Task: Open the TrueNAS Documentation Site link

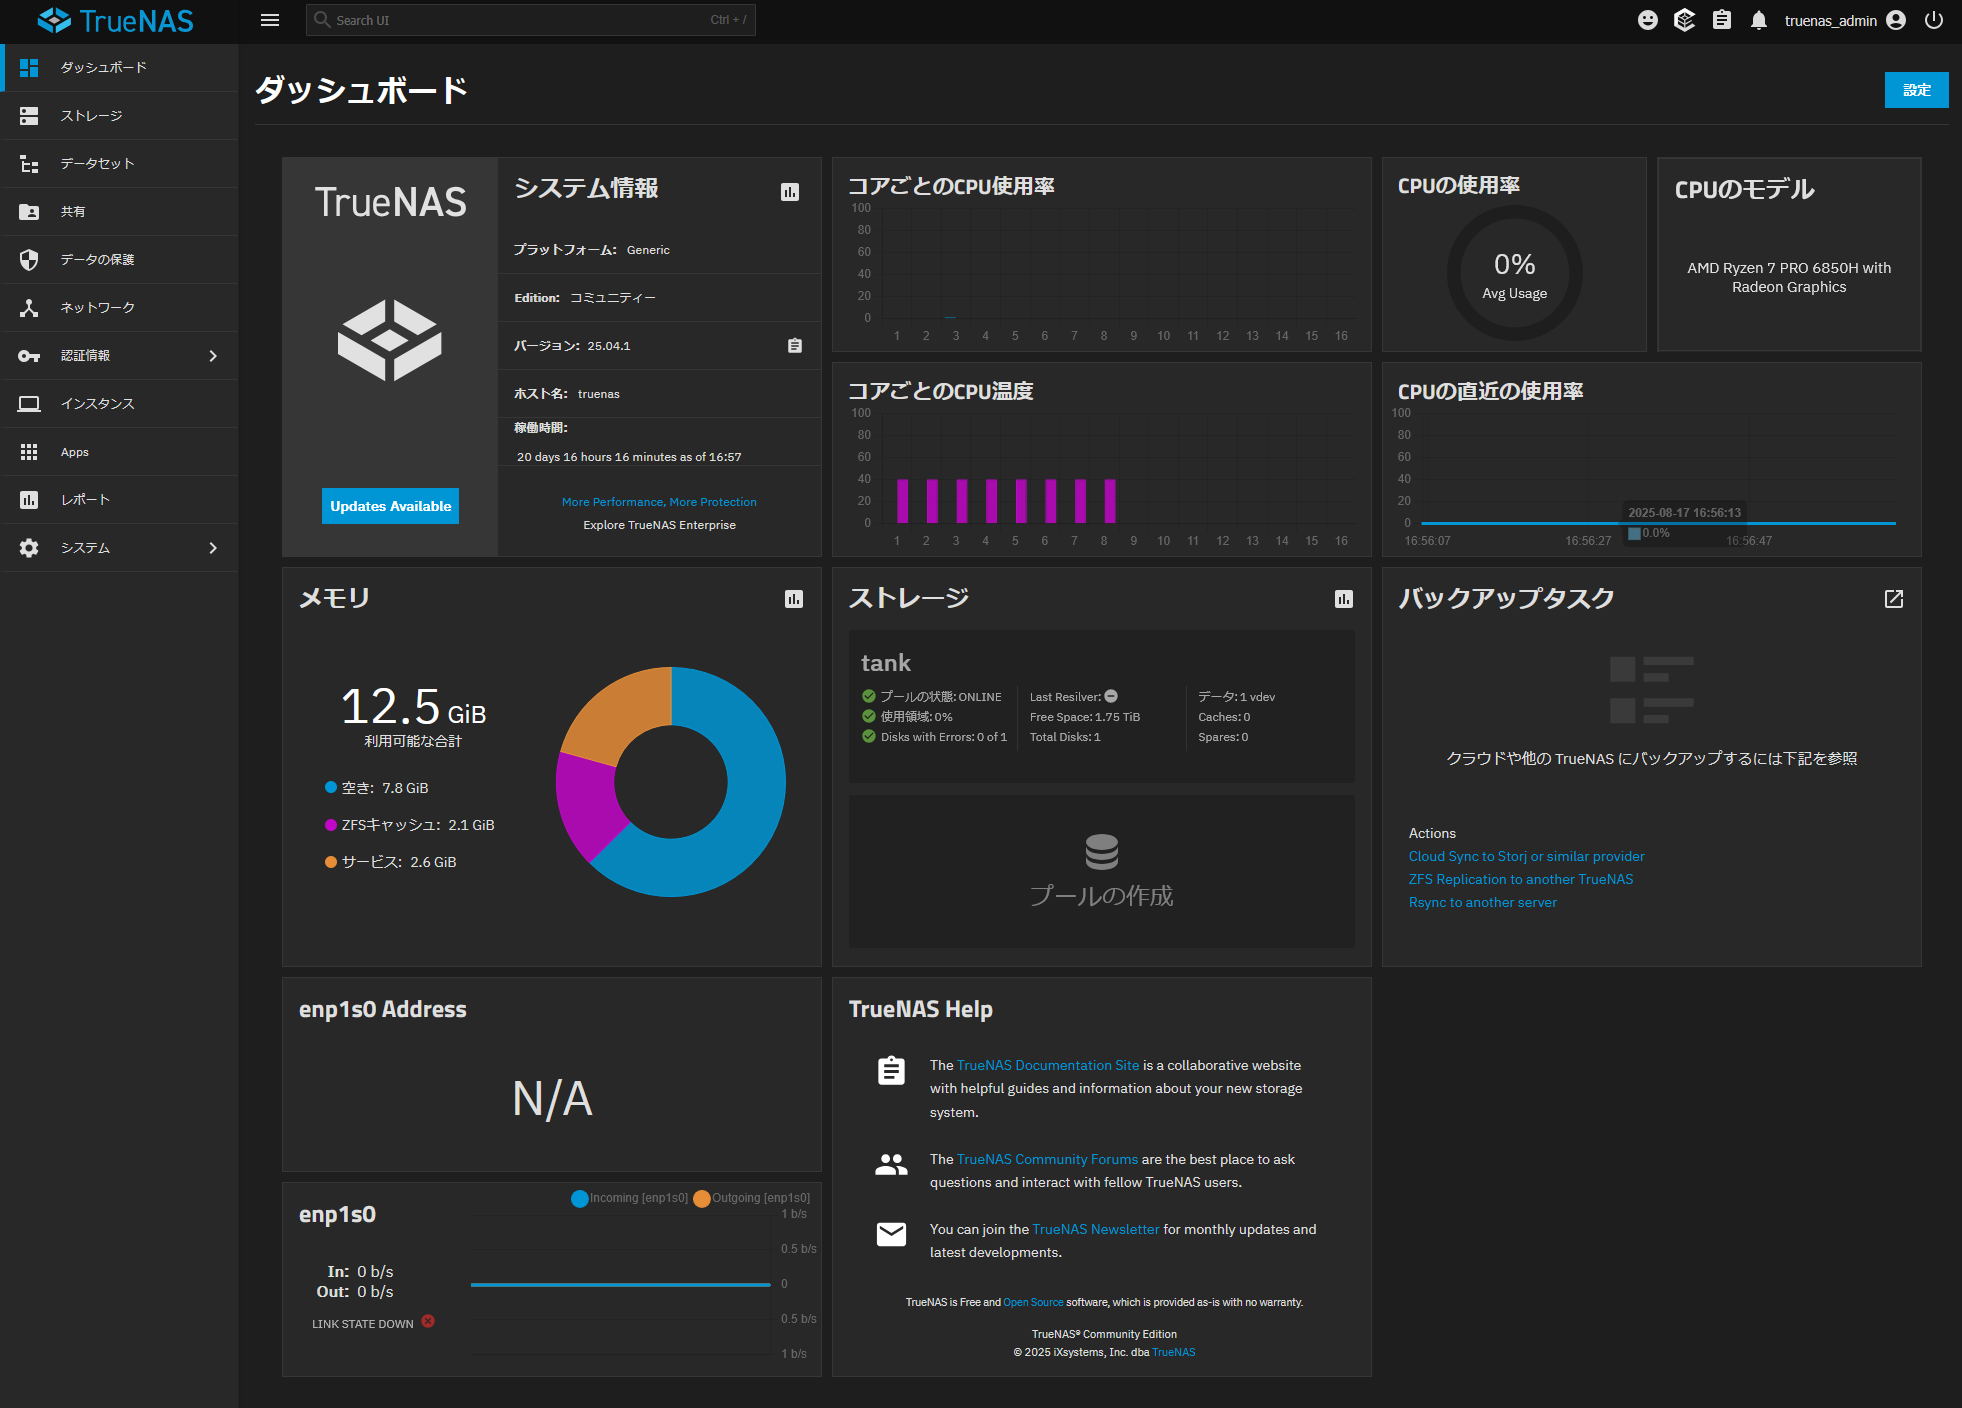Action: 1048,1066
